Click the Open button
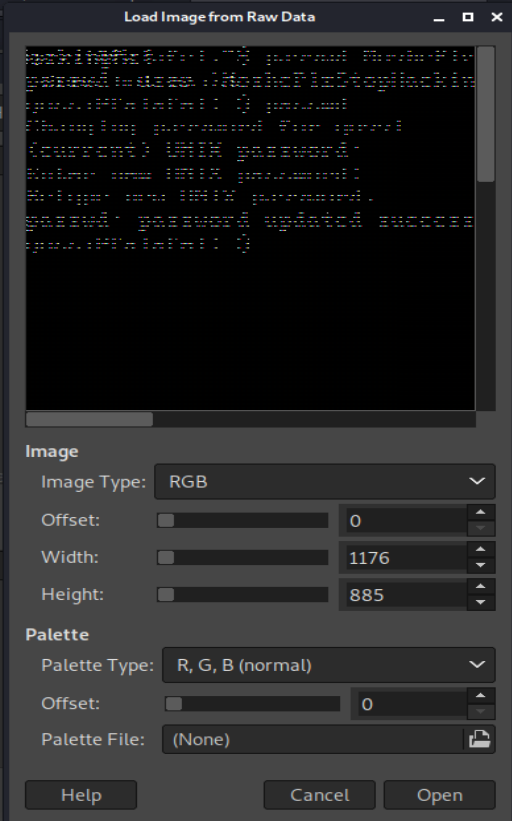This screenshot has width=512, height=821. (x=439, y=795)
